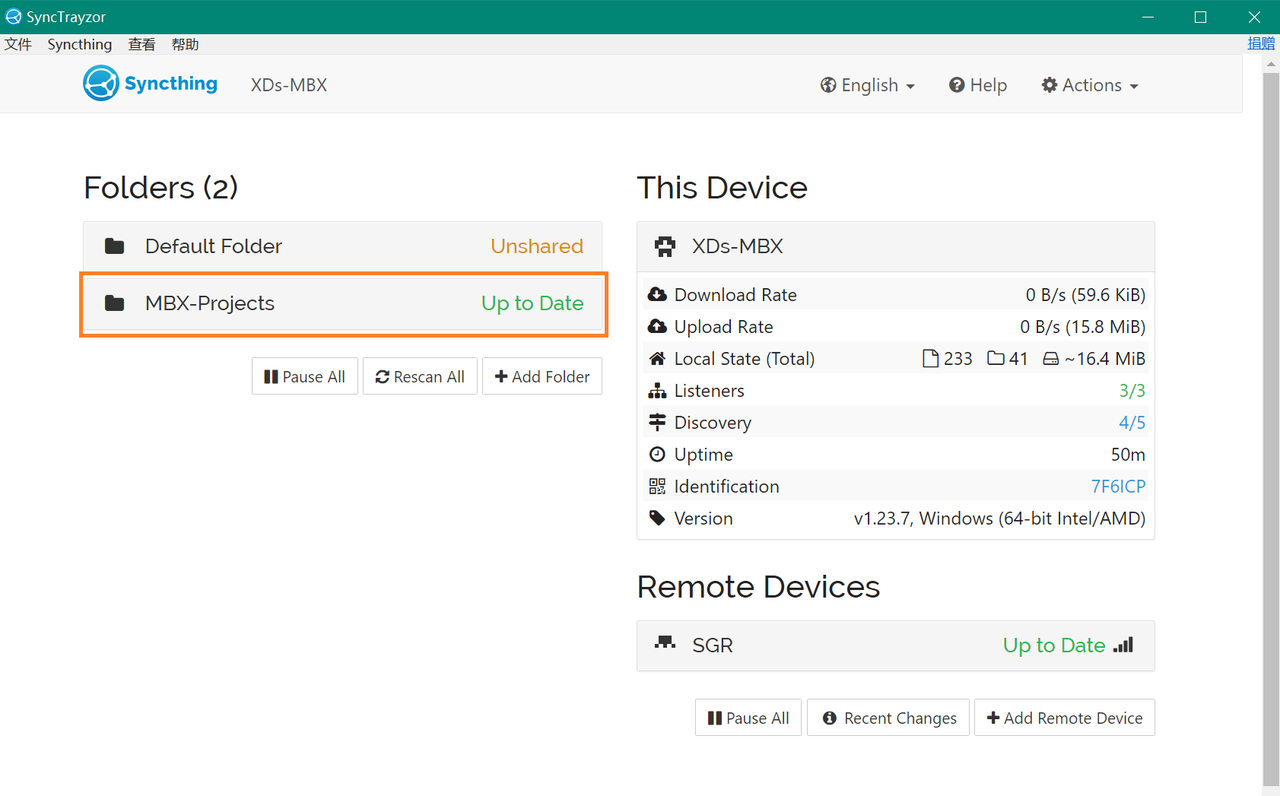Image resolution: width=1280 pixels, height=796 pixels.
Task: Click SGR Up to Date status
Action: pos(1054,645)
